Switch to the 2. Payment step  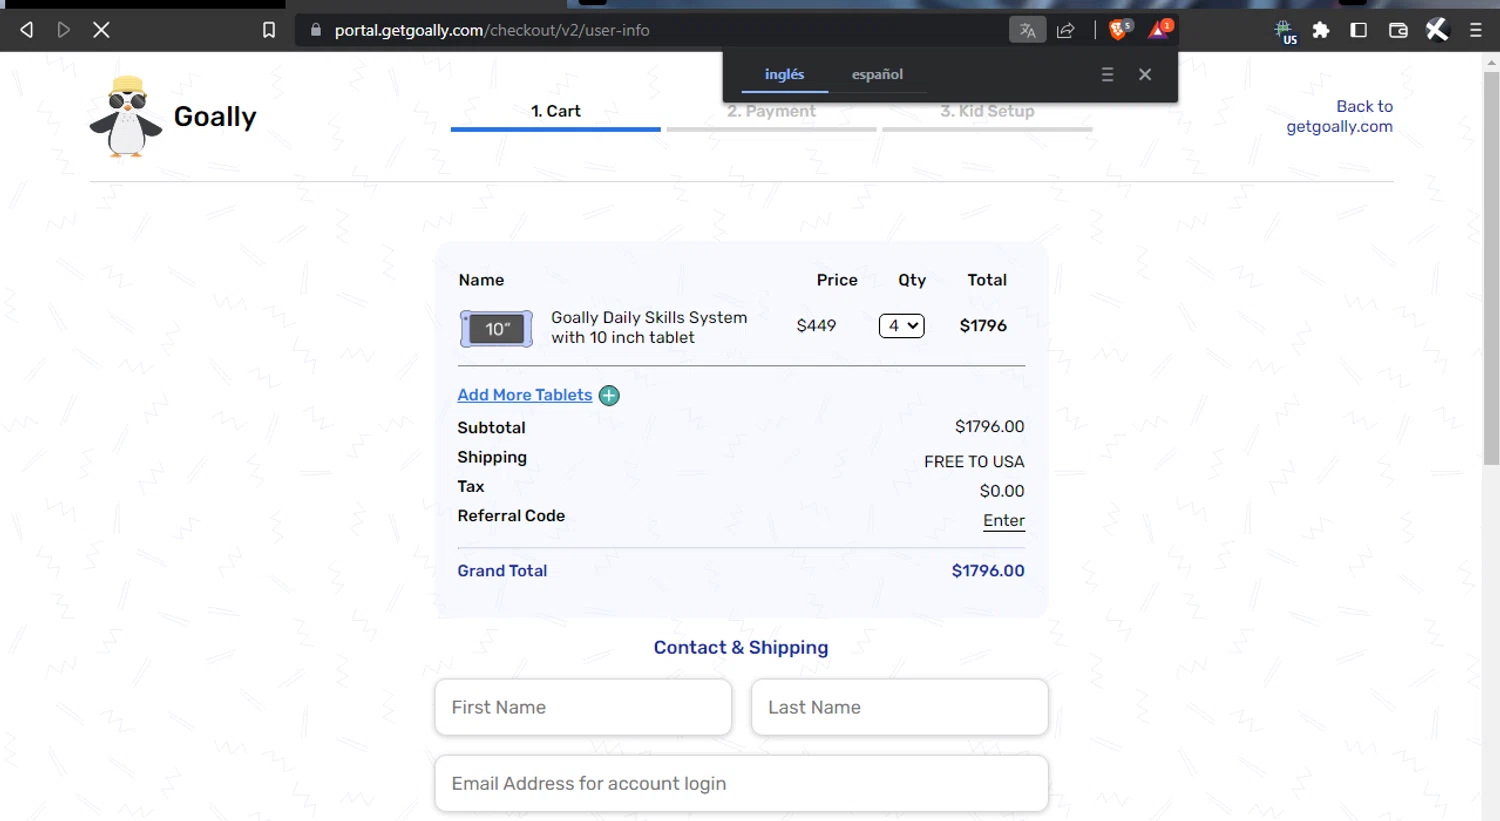point(771,112)
